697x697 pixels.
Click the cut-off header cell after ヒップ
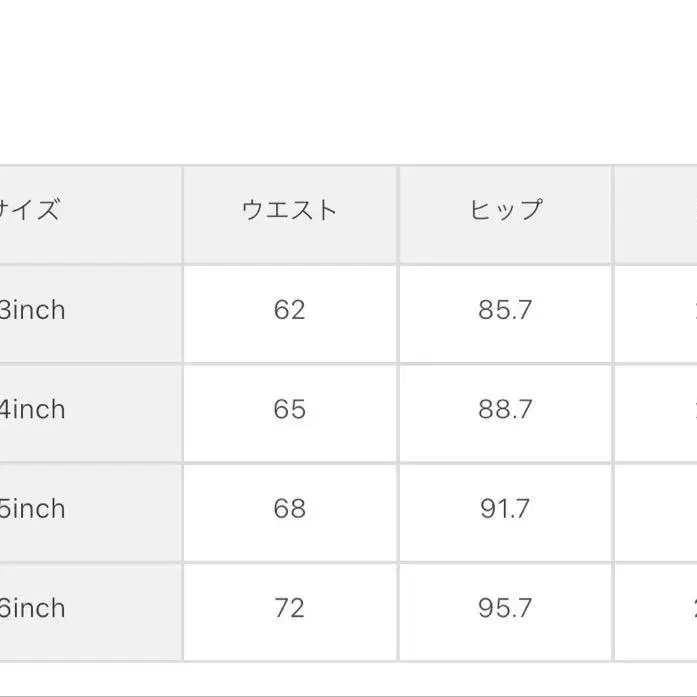click(658, 214)
